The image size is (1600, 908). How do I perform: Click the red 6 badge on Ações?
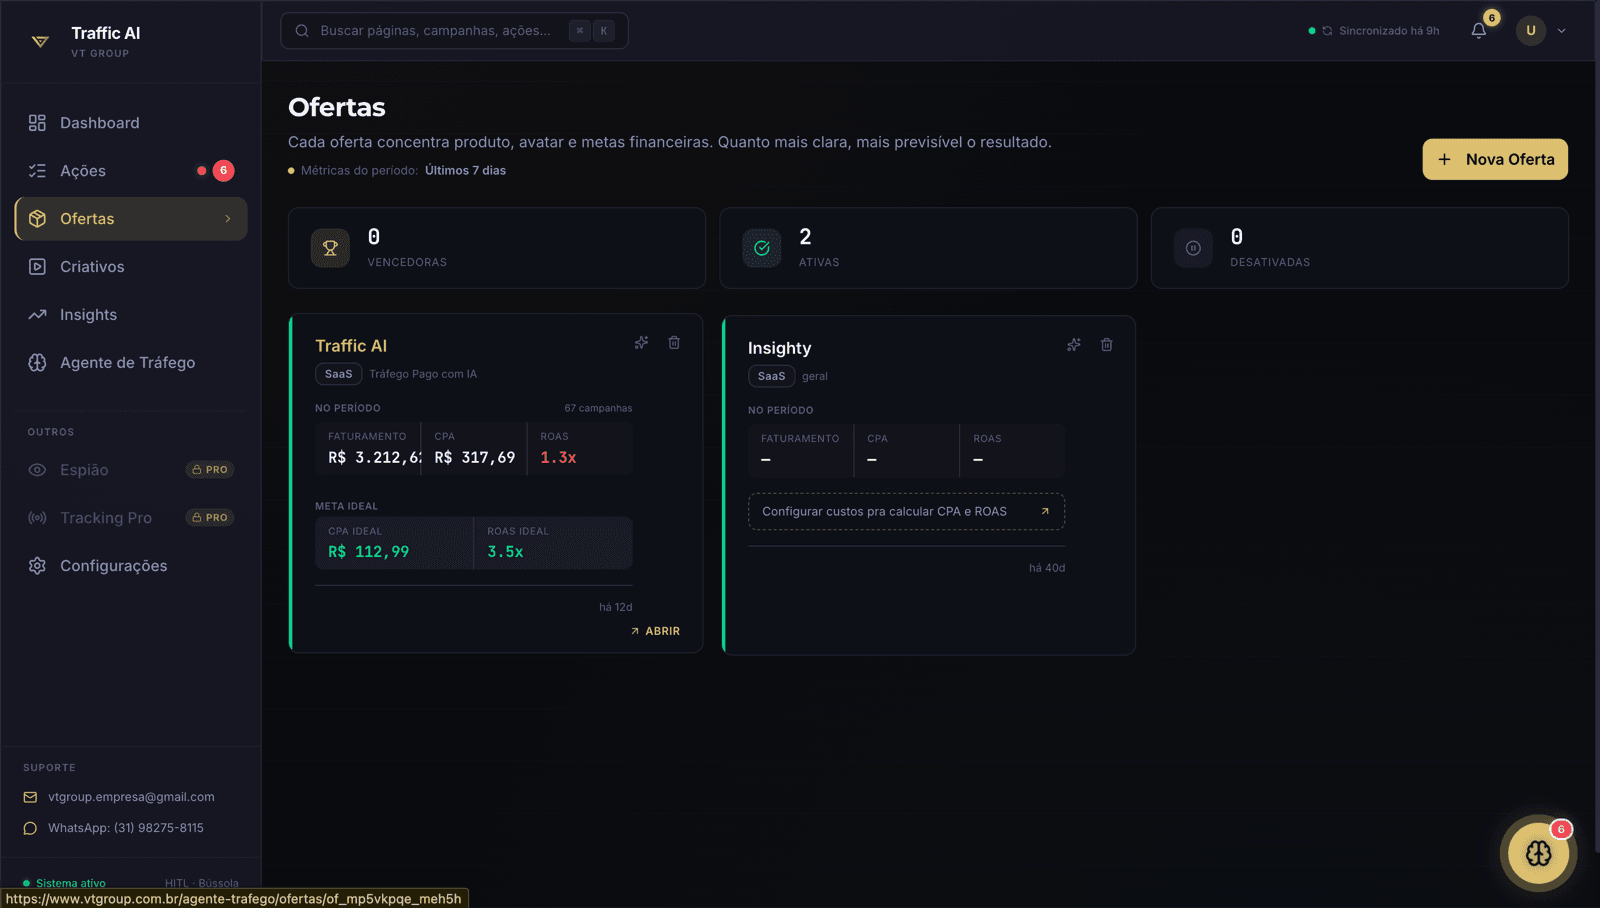pos(224,171)
